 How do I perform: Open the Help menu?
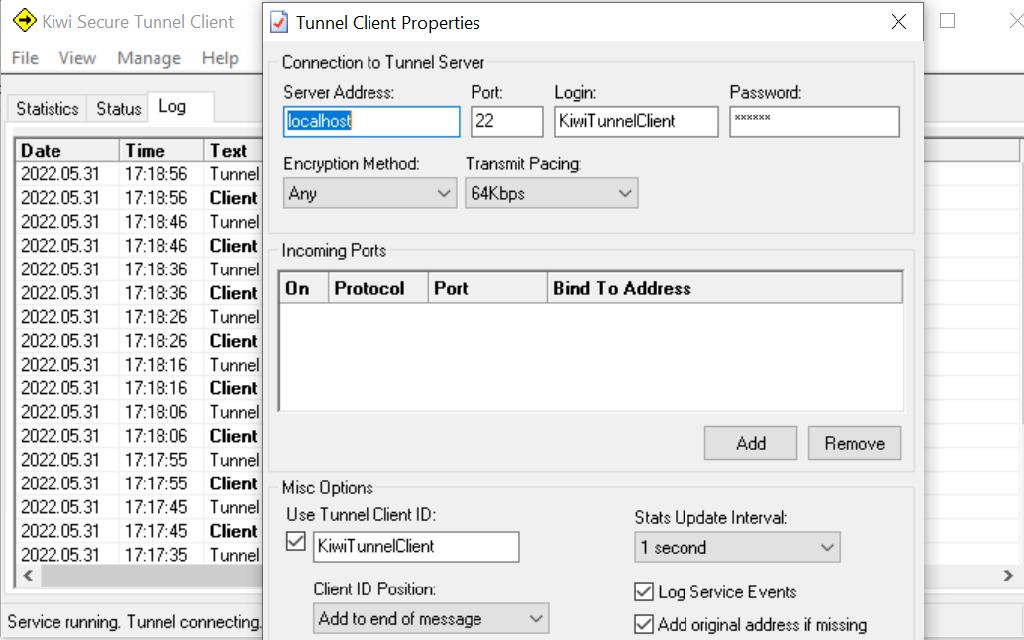coord(220,58)
